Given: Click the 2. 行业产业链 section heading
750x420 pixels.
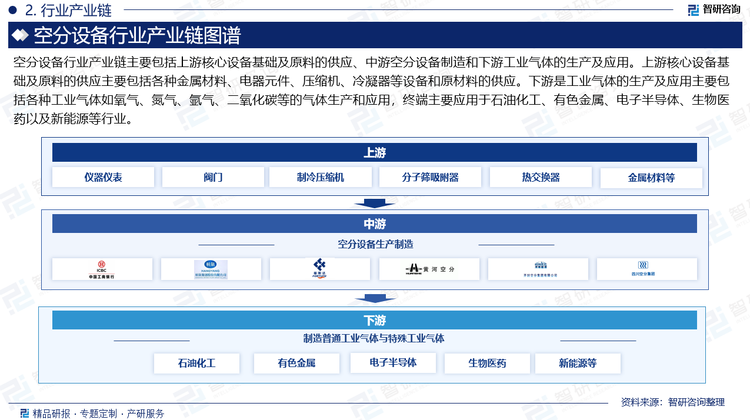Looking at the screenshot, I should point(68,10).
